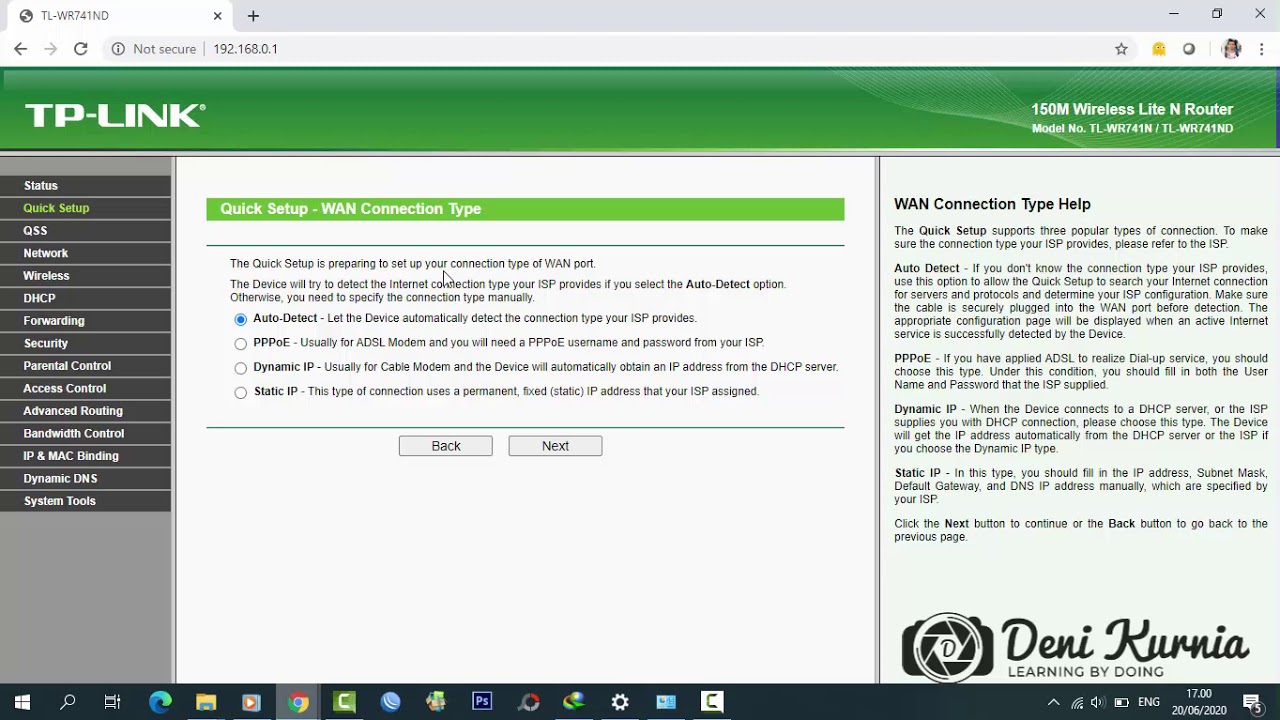Bookmark this page with the star icon
Screen dimensions: 1280x720
pyautogui.click(x=1121, y=49)
